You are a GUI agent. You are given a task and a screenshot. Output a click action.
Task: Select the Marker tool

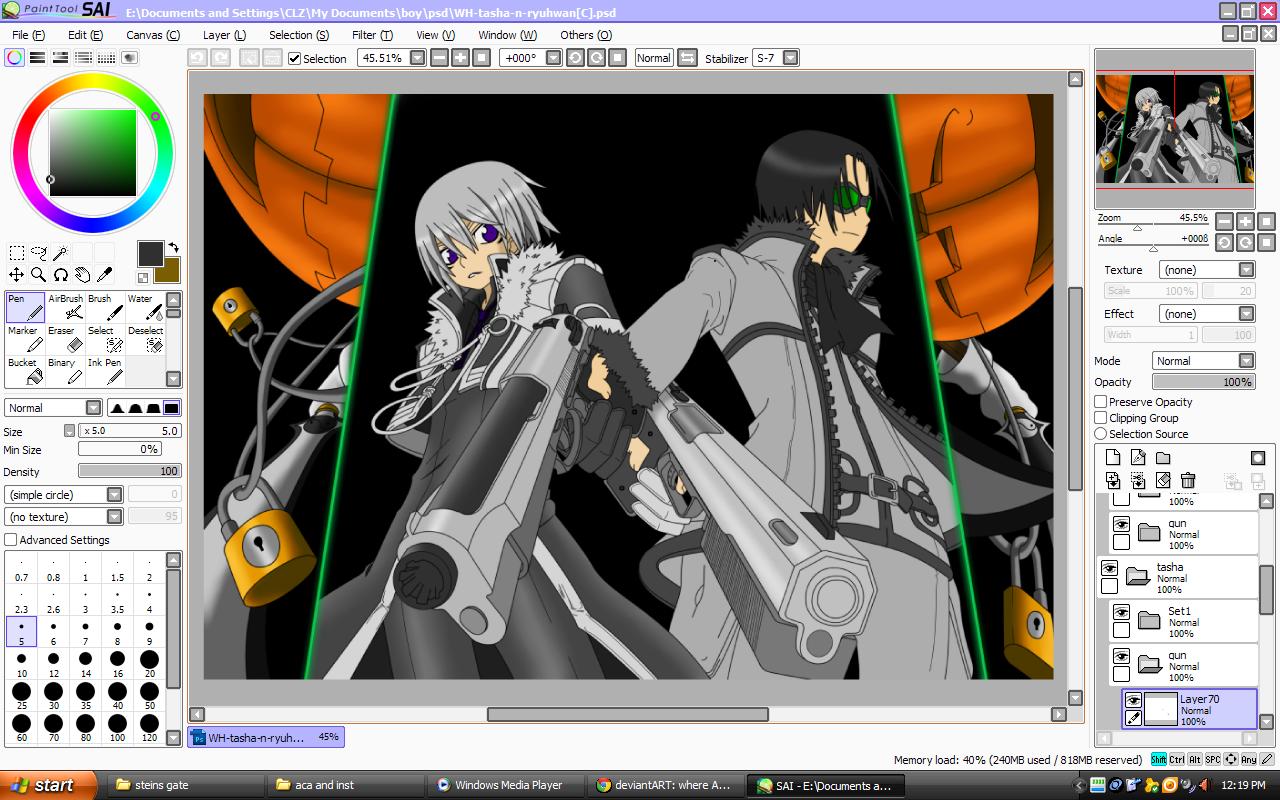25,339
